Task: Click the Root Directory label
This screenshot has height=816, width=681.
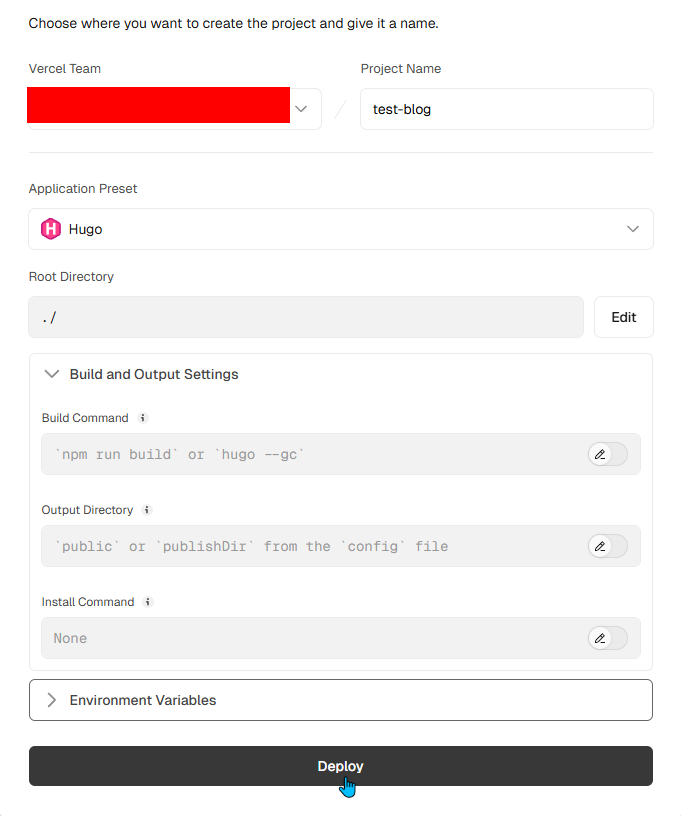Action: pyautogui.click(x=71, y=276)
